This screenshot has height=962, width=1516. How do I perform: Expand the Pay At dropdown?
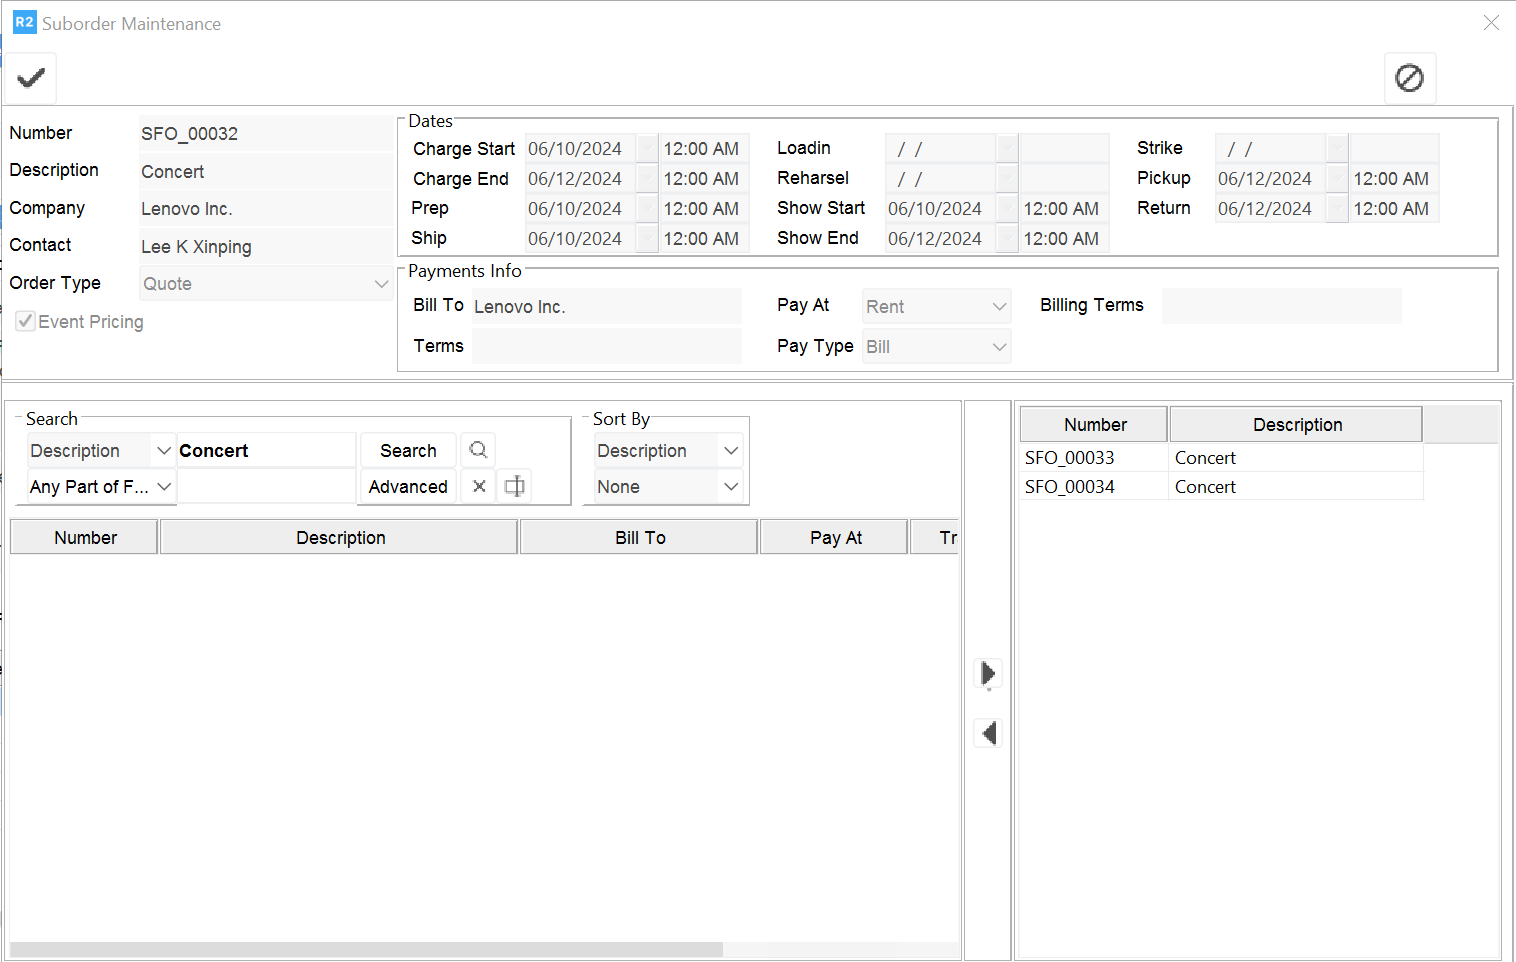pyautogui.click(x=998, y=307)
